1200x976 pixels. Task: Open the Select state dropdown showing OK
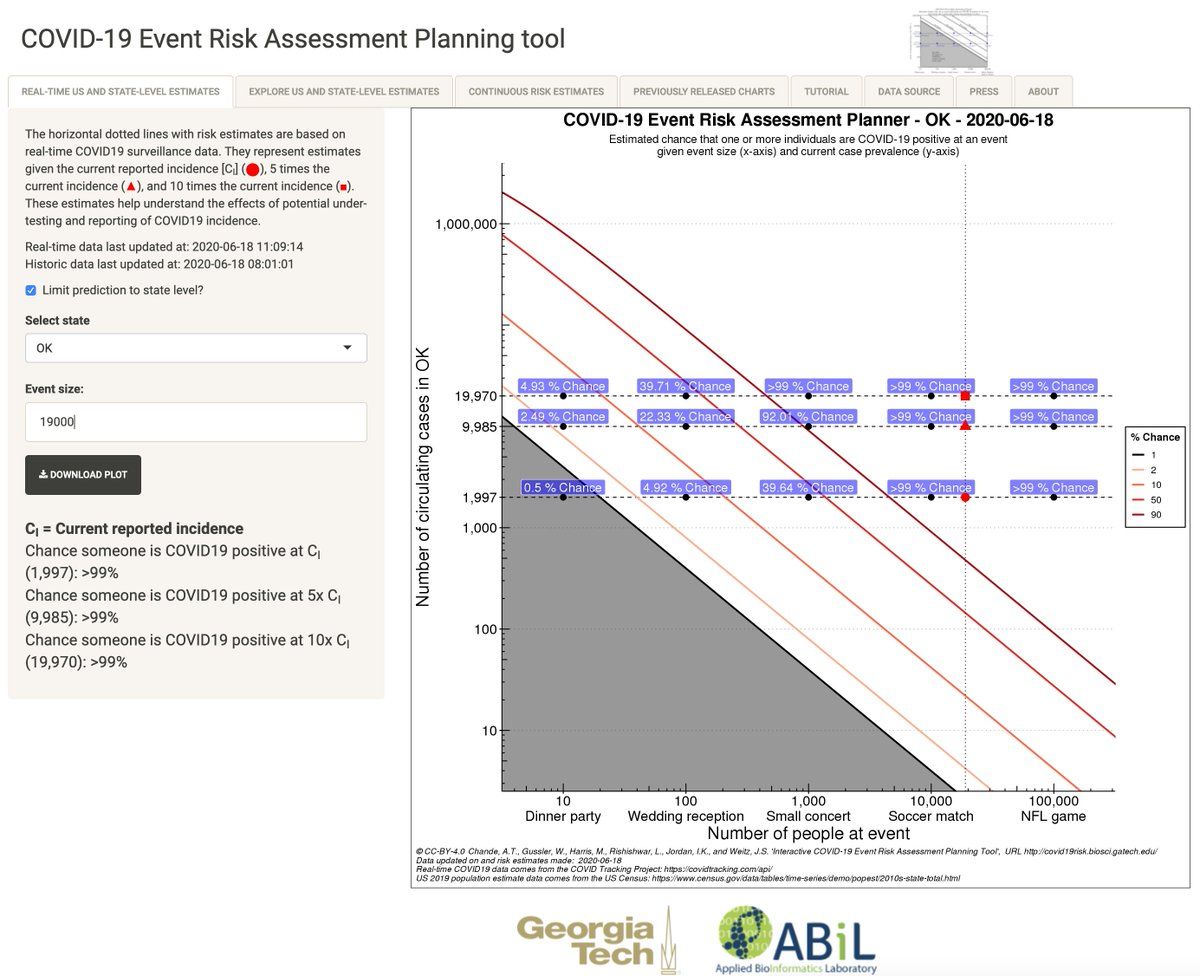click(196, 348)
